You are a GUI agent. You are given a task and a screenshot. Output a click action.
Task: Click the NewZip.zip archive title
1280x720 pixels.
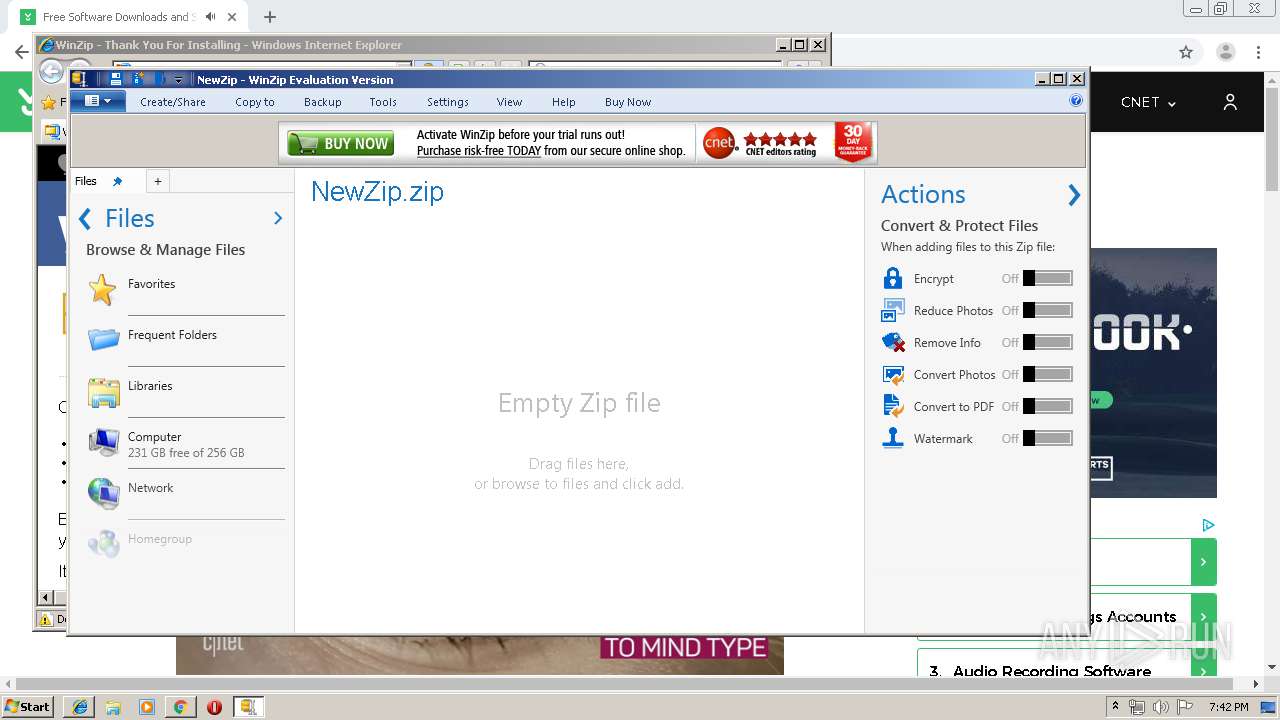tap(377, 192)
